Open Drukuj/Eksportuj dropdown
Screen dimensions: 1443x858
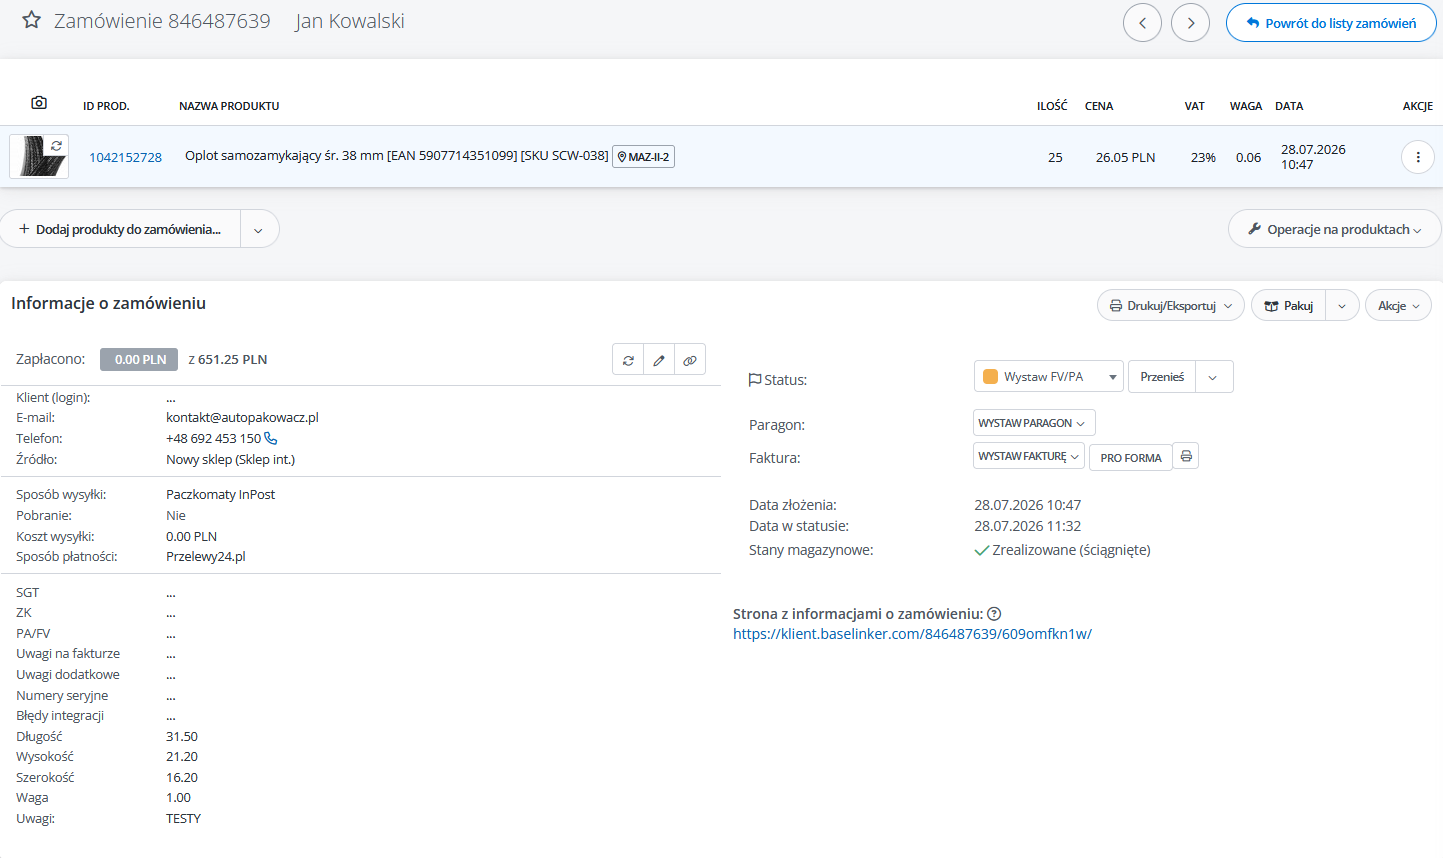1171,306
